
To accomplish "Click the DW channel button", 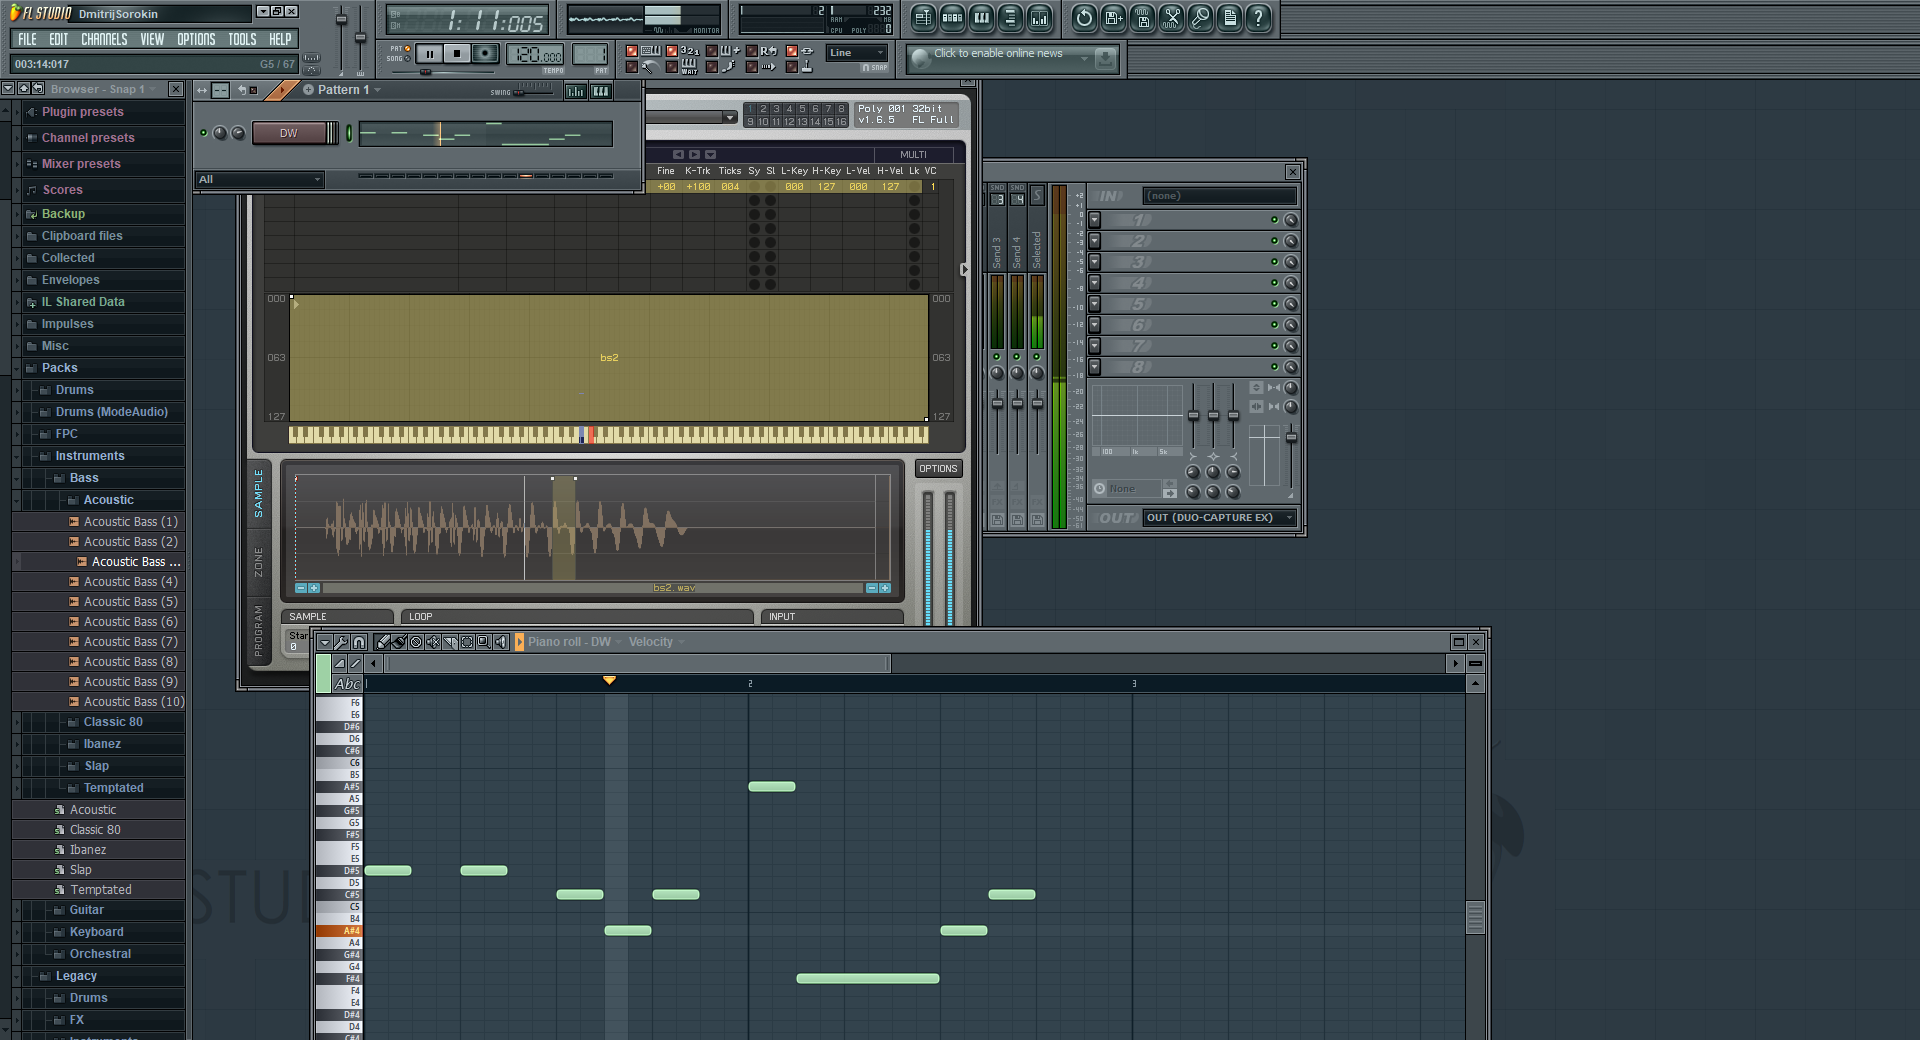I will pos(289,133).
